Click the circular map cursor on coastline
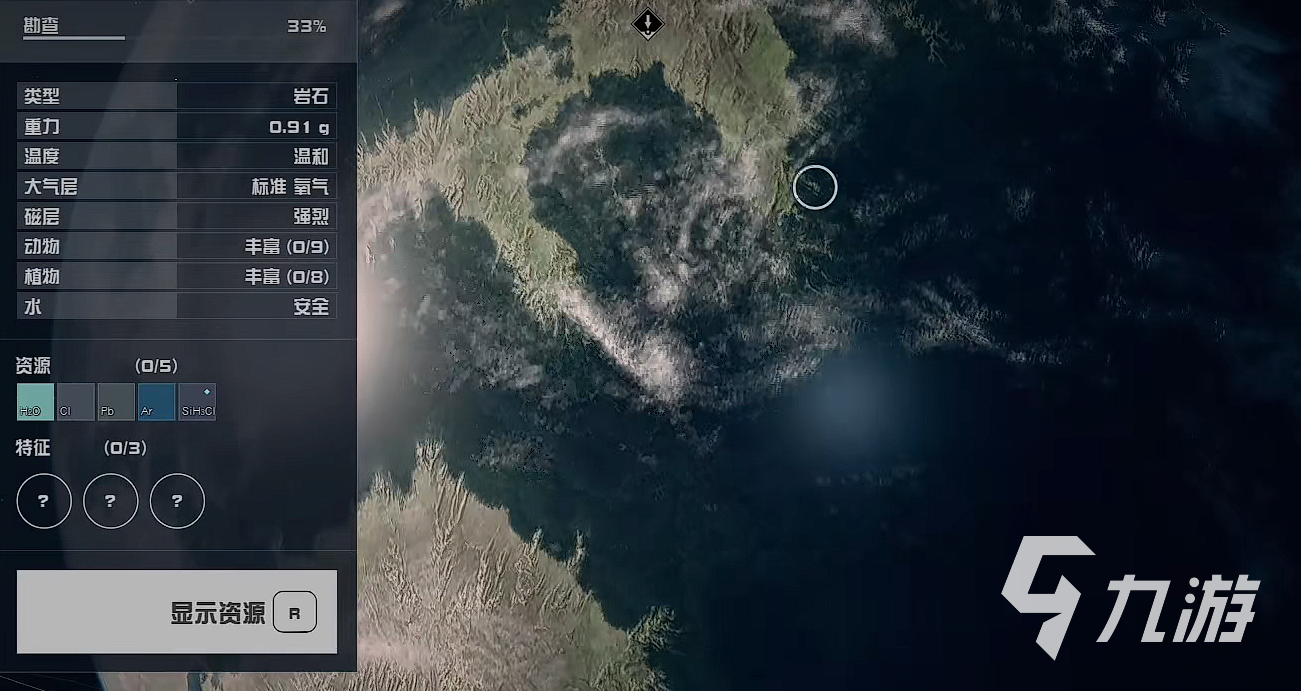Viewport: 1301px width, 691px height. [x=815, y=187]
